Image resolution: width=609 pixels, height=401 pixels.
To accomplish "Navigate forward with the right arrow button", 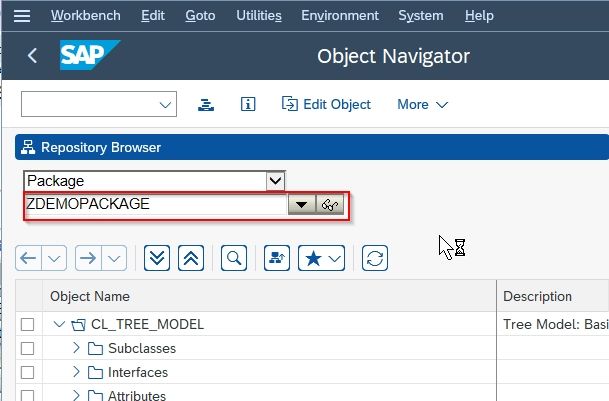I will (88, 258).
